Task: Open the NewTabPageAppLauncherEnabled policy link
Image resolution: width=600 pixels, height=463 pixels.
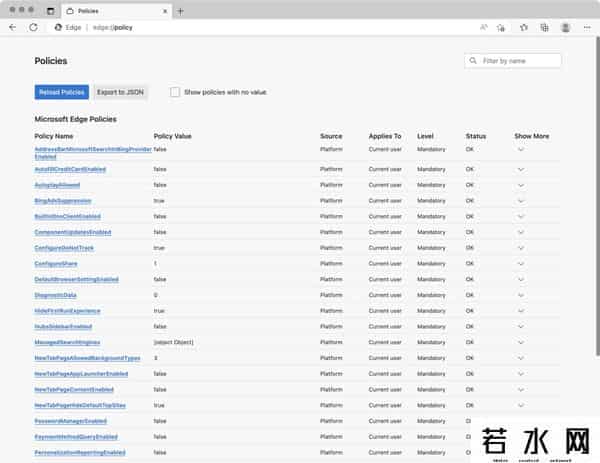Action: click(81, 374)
